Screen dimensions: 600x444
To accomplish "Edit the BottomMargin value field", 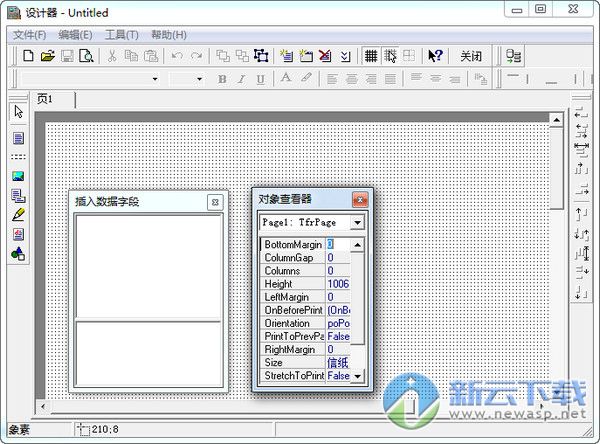I will [338, 244].
